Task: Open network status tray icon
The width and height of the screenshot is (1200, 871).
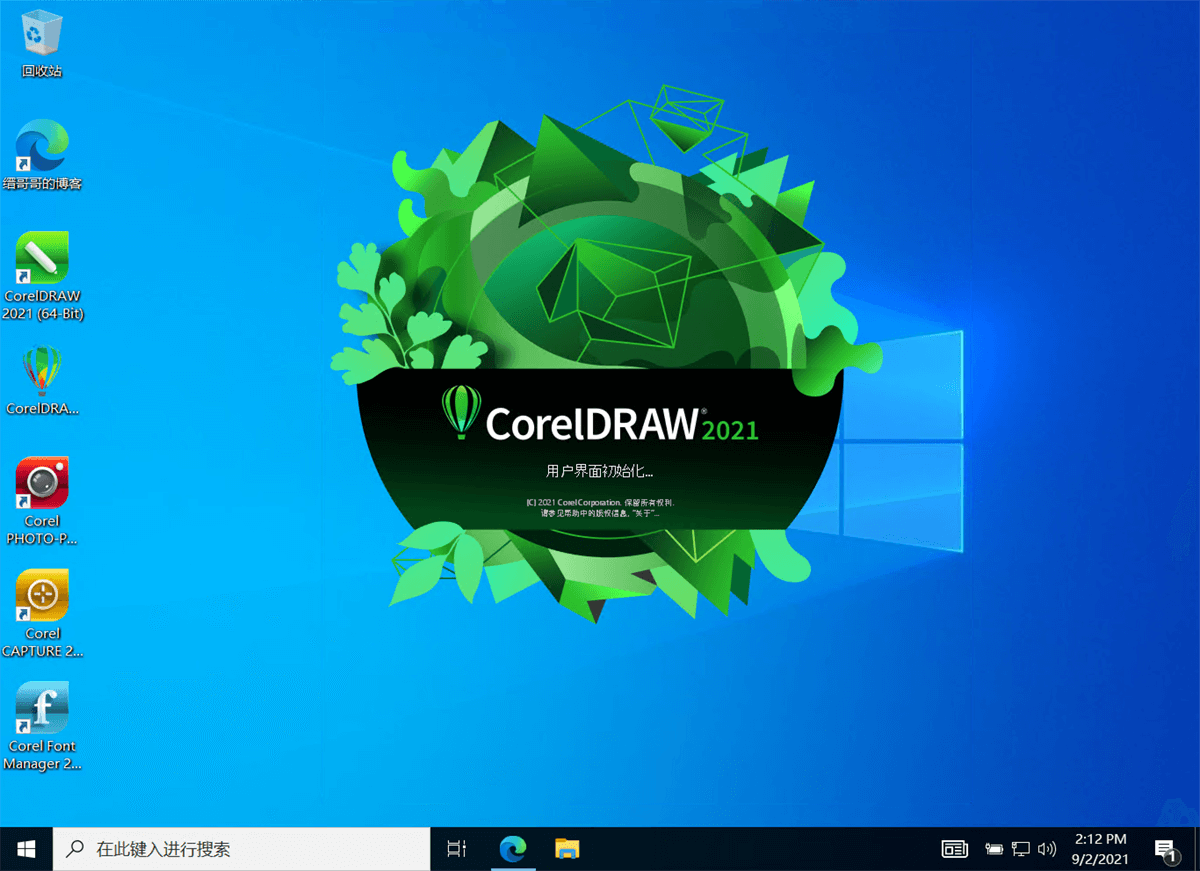Action: click(1020, 849)
